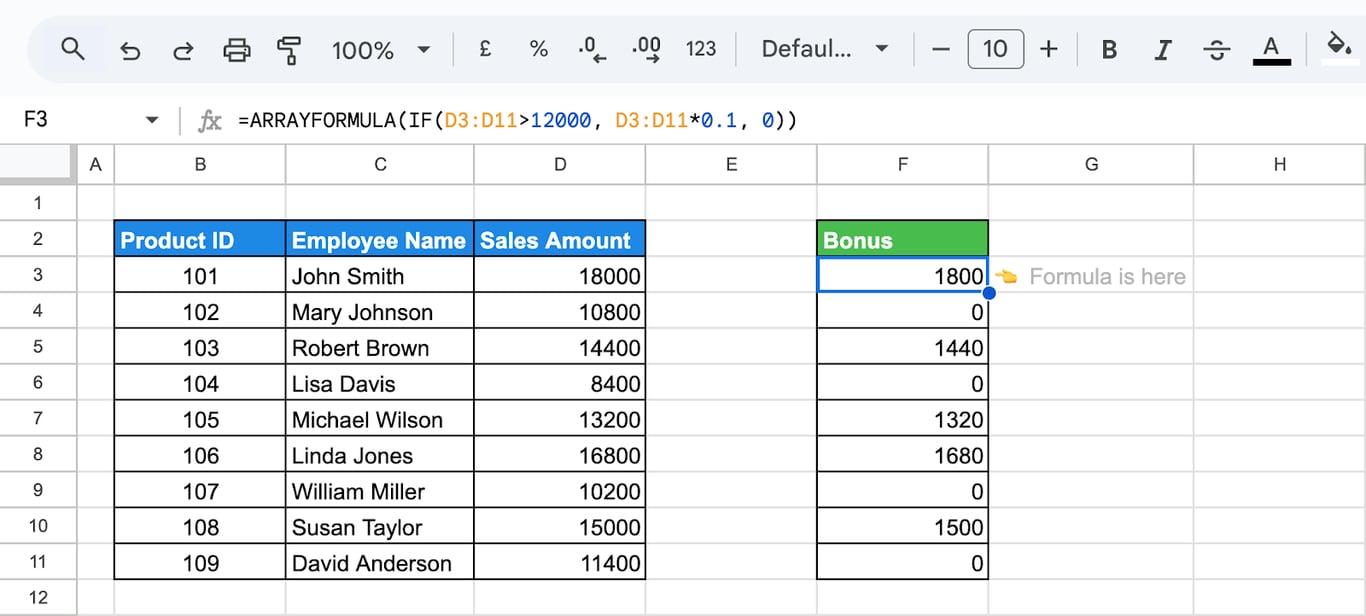The width and height of the screenshot is (1366, 616).
Task: Select the cell containing Robert Brown
Action: tap(380, 347)
